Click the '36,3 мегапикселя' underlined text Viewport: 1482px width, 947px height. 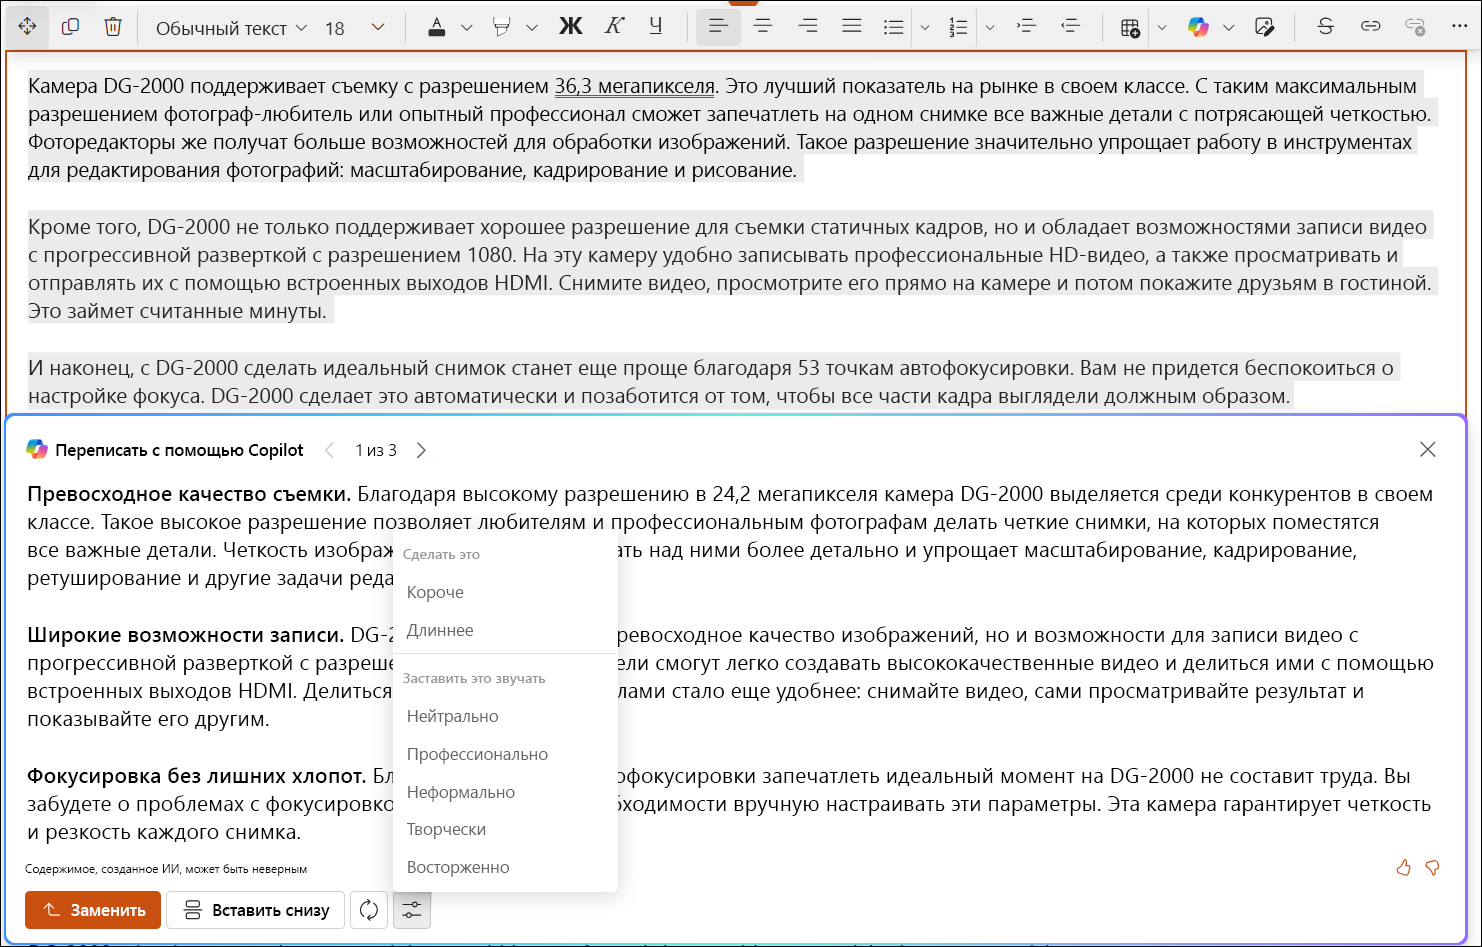pyautogui.click(x=635, y=86)
